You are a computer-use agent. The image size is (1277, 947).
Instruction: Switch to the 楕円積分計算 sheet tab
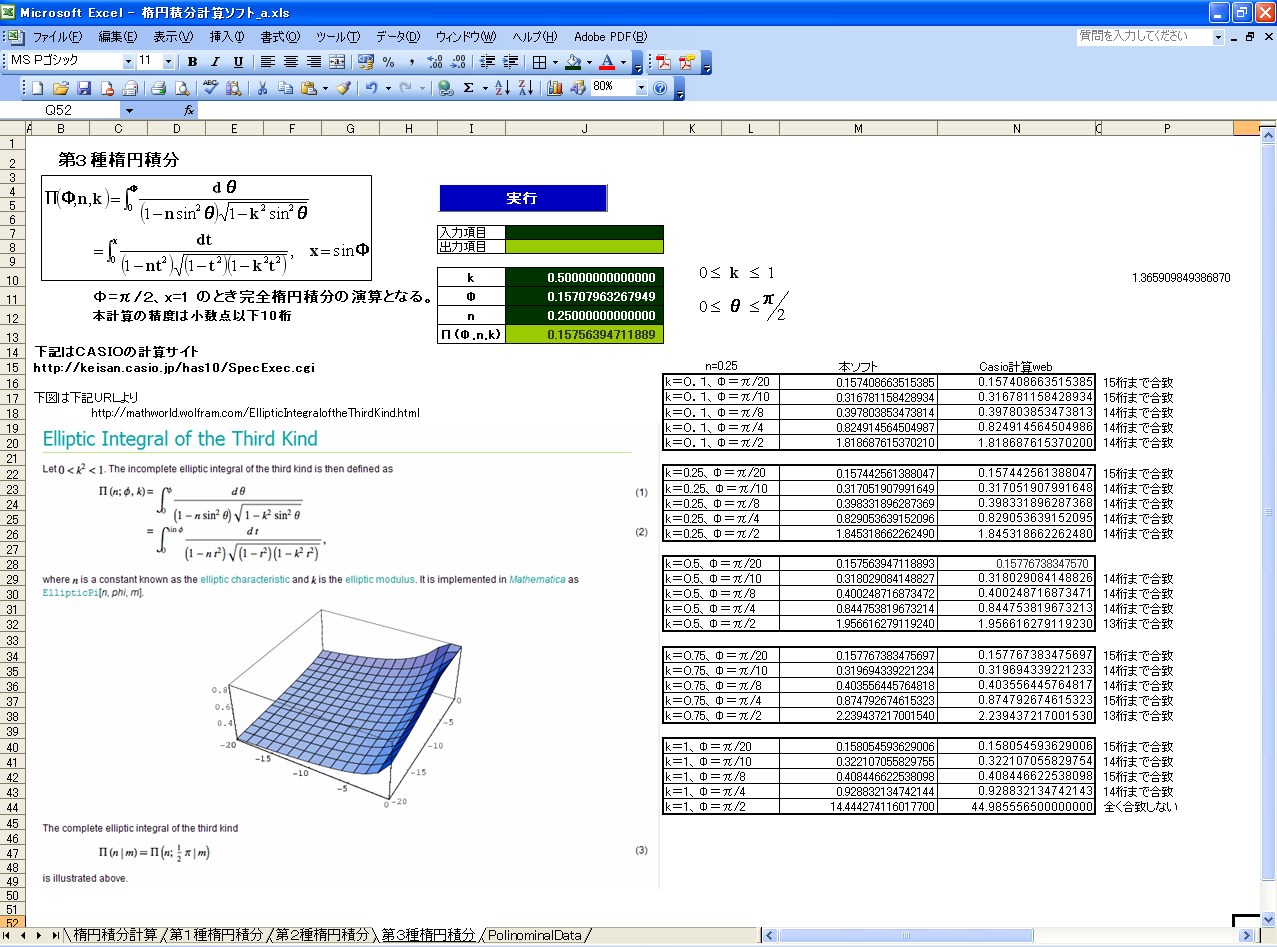click(x=115, y=935)
